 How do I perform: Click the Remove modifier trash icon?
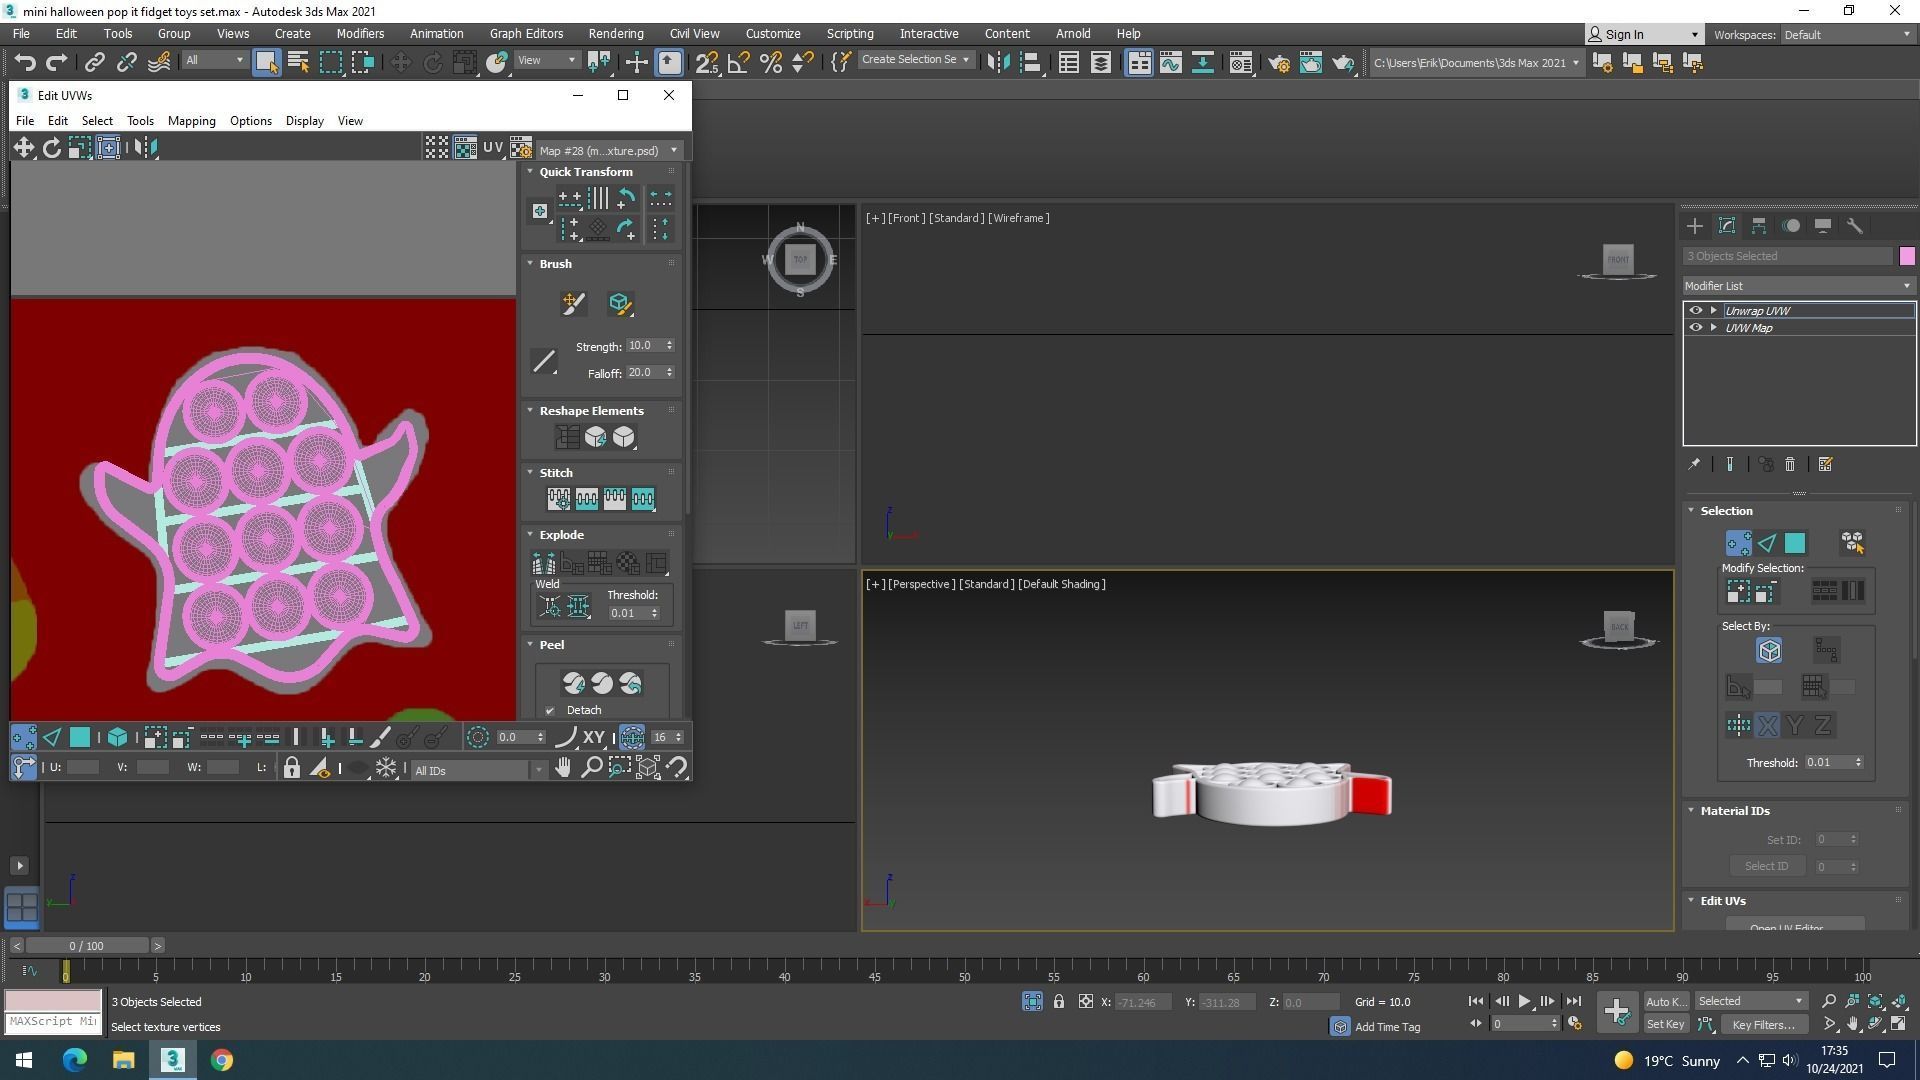tap(1790, 465)
